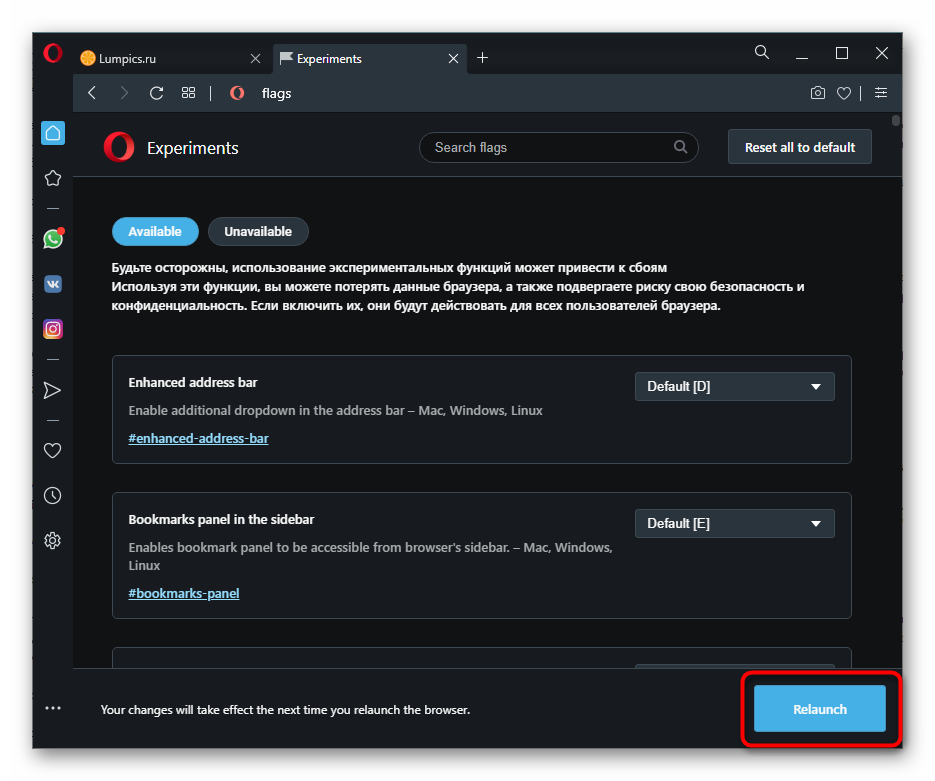Image resolution: width=935 pixels, height=781 pixels.
Task: Open Easy Setup sliders icon
Action: (880, 93)
